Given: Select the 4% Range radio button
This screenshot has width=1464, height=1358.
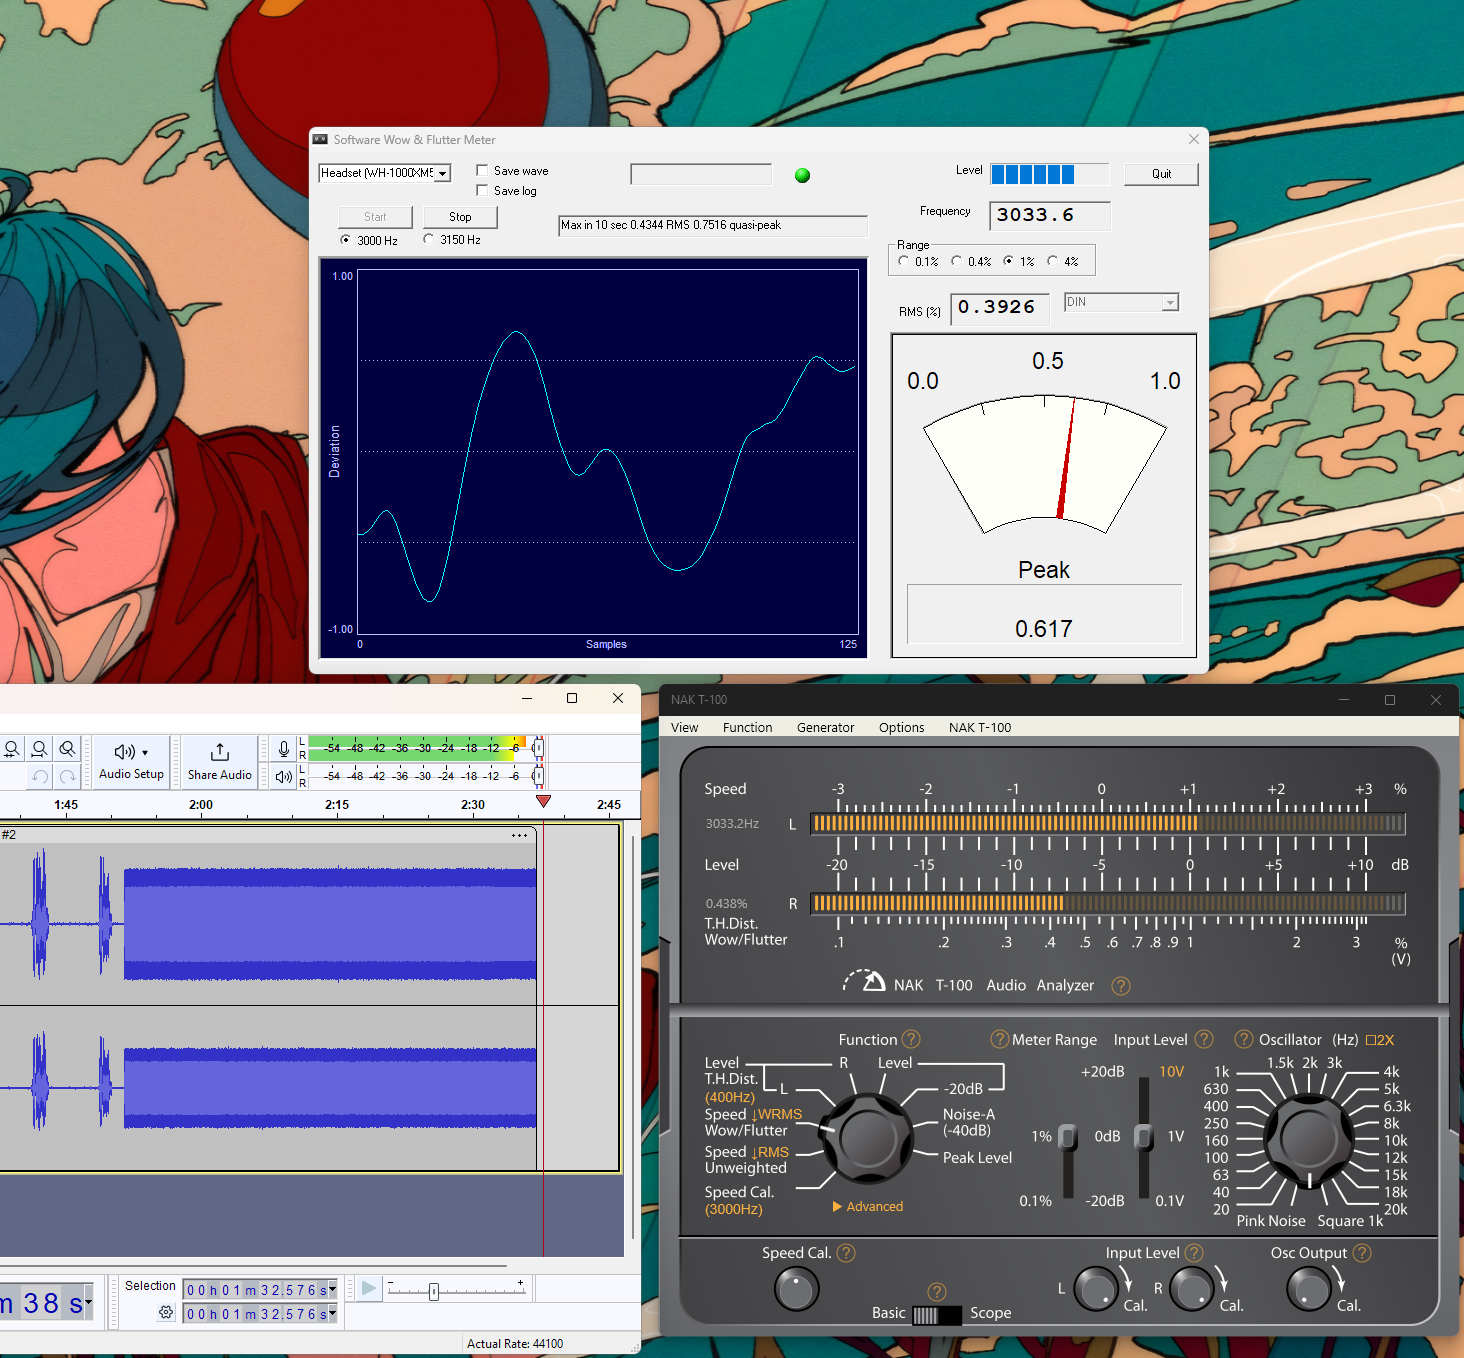Looking at the screenshot, I should pos(1052,261).
